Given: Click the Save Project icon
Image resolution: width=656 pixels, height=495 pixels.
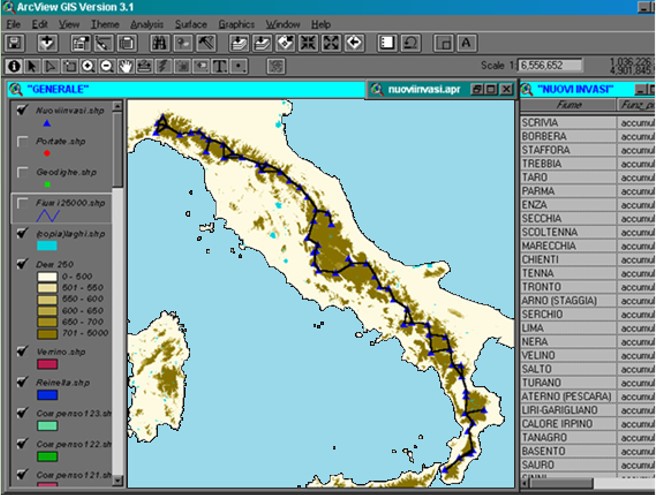Looking at the screenshot, I should (15, 43).
